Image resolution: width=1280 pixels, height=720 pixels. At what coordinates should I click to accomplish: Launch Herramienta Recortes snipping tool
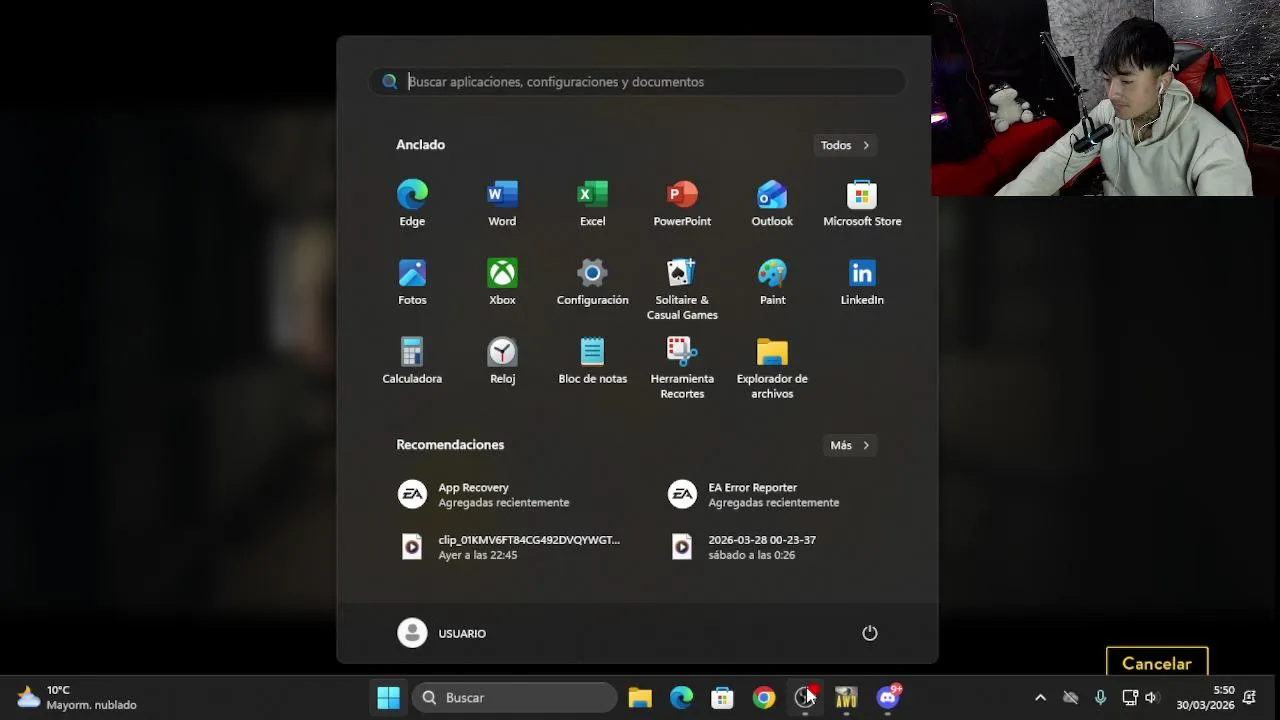[x=682, y=368]
